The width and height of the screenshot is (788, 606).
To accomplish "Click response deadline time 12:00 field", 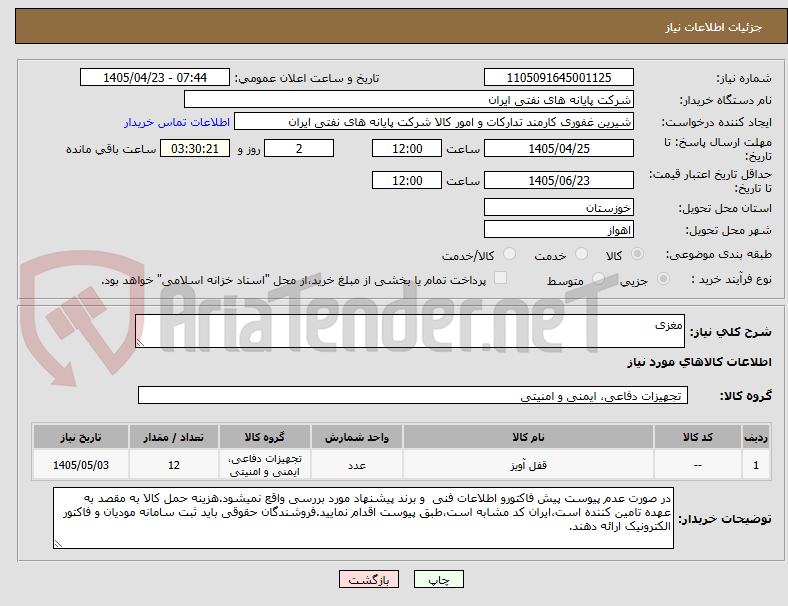I will [407, 149].
